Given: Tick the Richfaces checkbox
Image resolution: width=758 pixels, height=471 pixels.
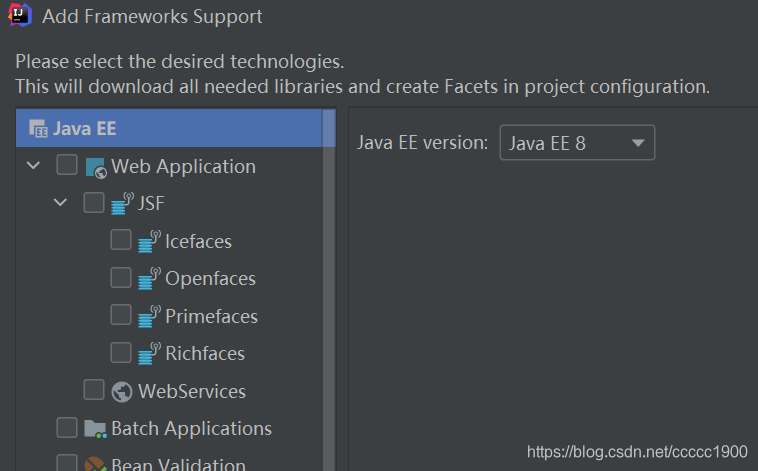Looking at the screenshot, I should tap(121, 352).
